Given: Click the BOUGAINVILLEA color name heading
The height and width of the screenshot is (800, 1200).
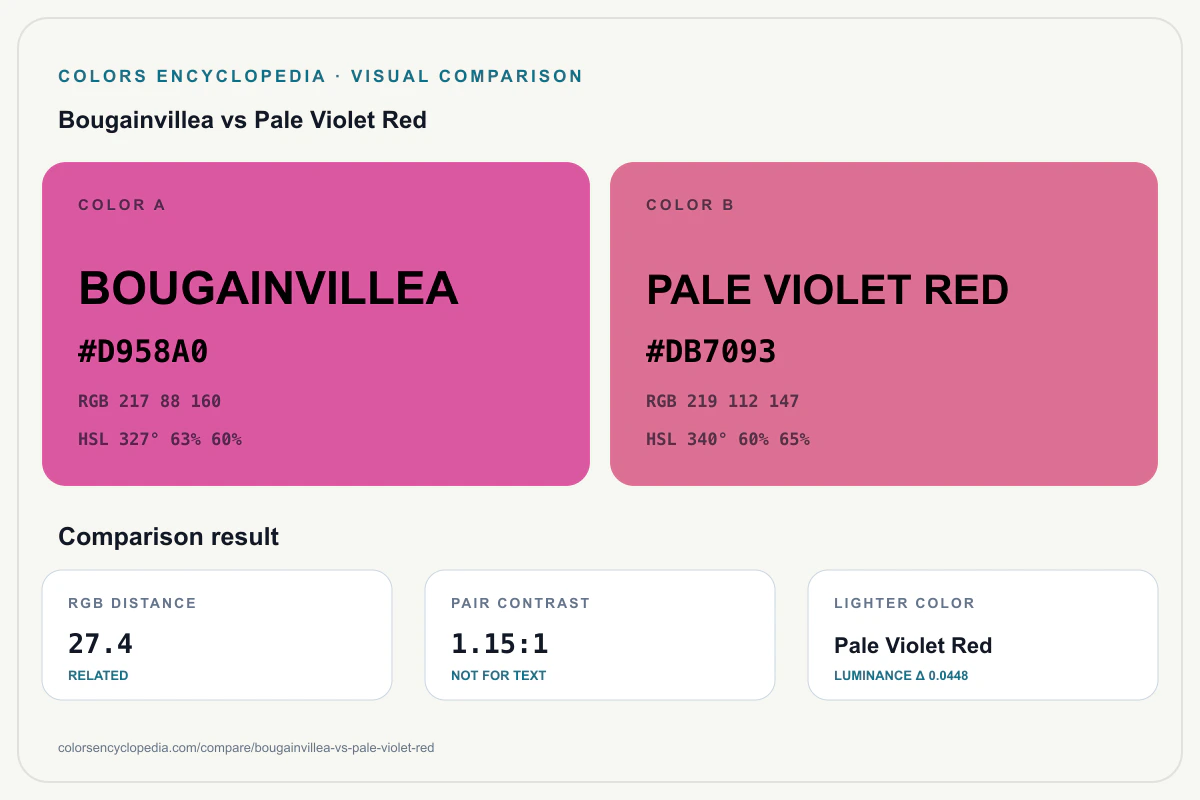Looking at the screenshot, I should [268, 288].
